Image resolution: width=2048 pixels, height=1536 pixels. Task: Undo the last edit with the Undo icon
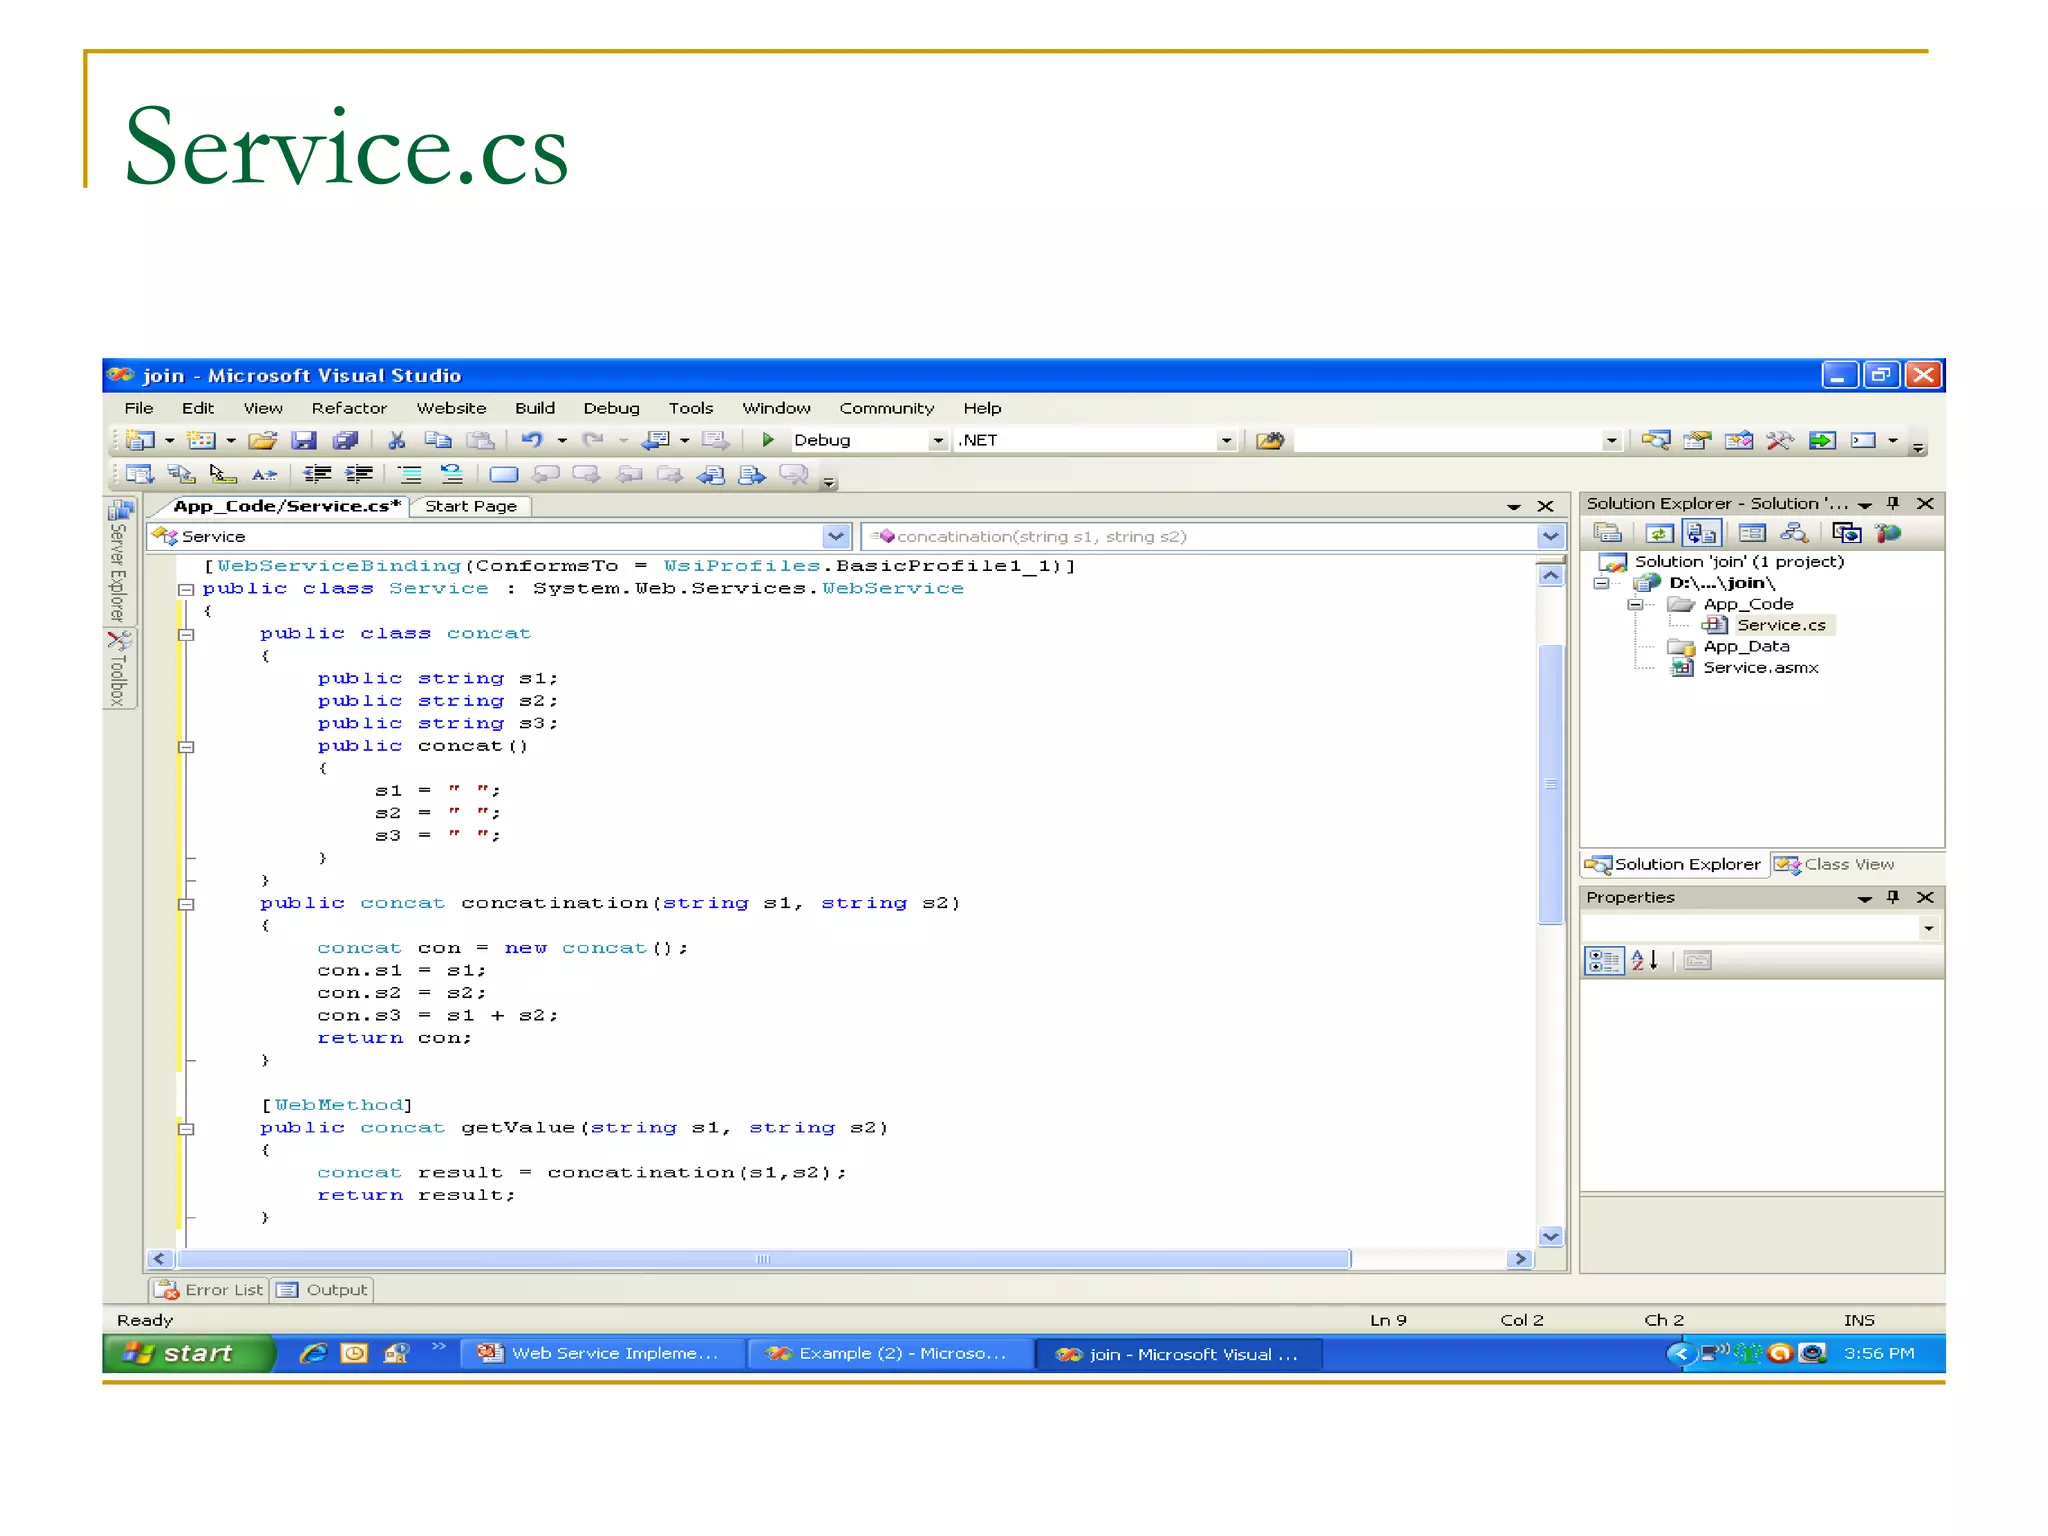[x=531, y=440]
